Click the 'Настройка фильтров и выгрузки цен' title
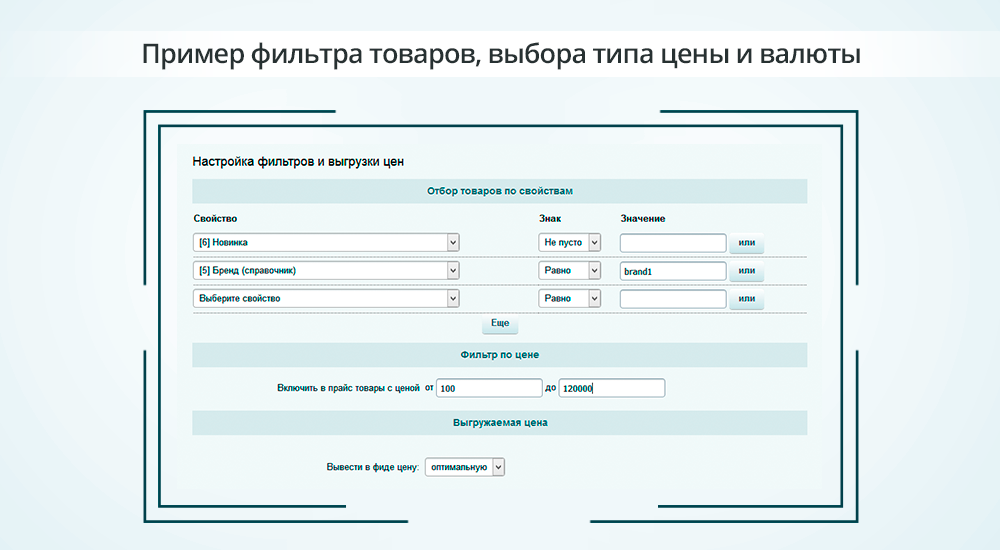Viewport: 1000px width, 550px height. 298,162
